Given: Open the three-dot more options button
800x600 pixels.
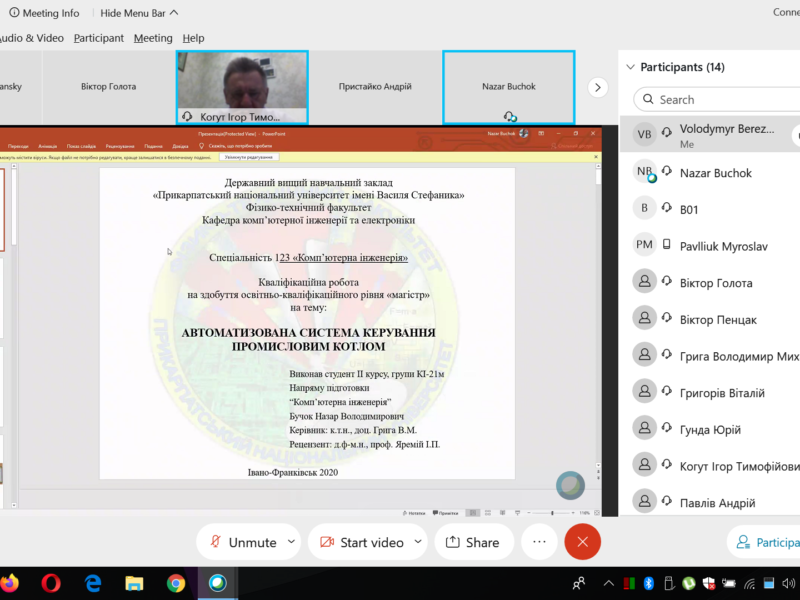Looking at the screenshot, I should click(539, 541).
